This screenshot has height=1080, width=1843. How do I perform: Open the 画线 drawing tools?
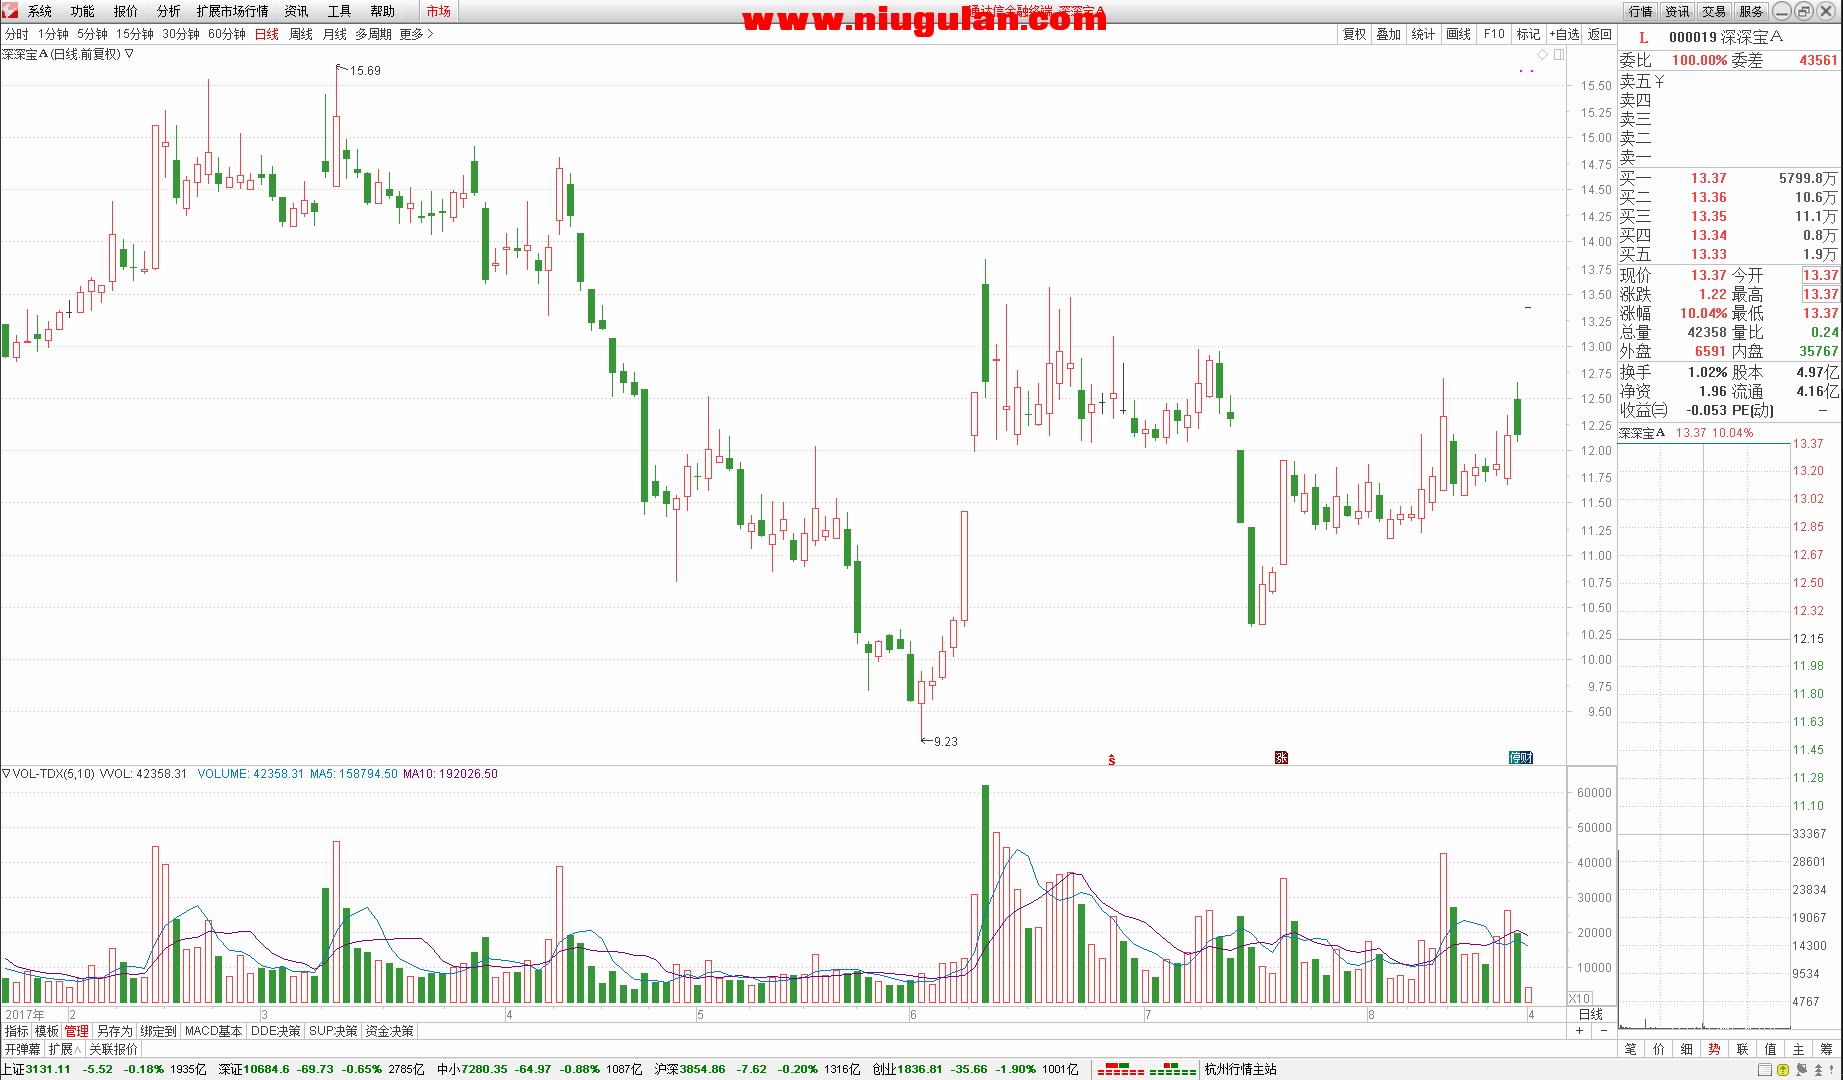[x=1459, y=34]
